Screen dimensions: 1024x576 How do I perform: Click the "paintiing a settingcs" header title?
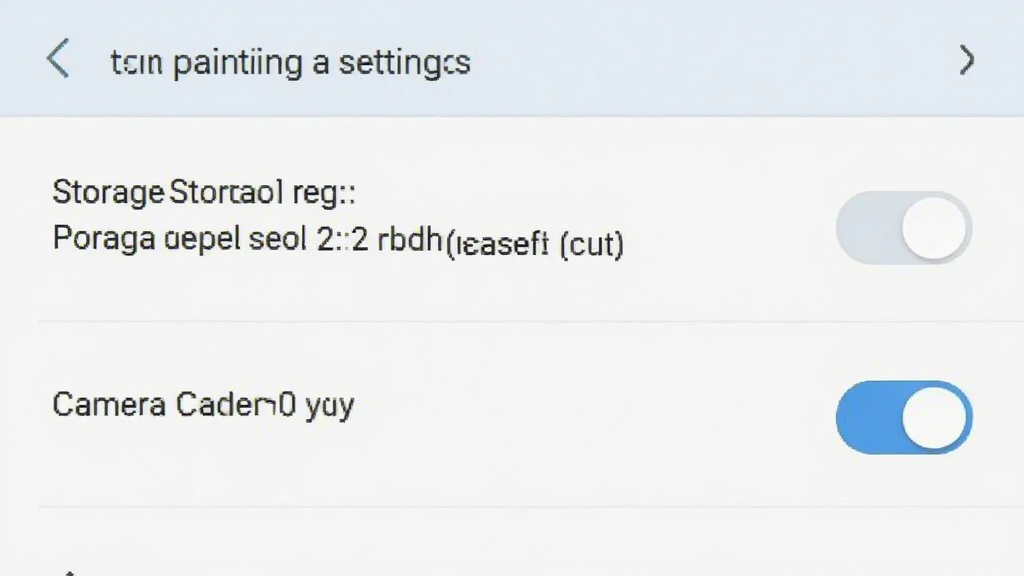[x=322, y=63]
